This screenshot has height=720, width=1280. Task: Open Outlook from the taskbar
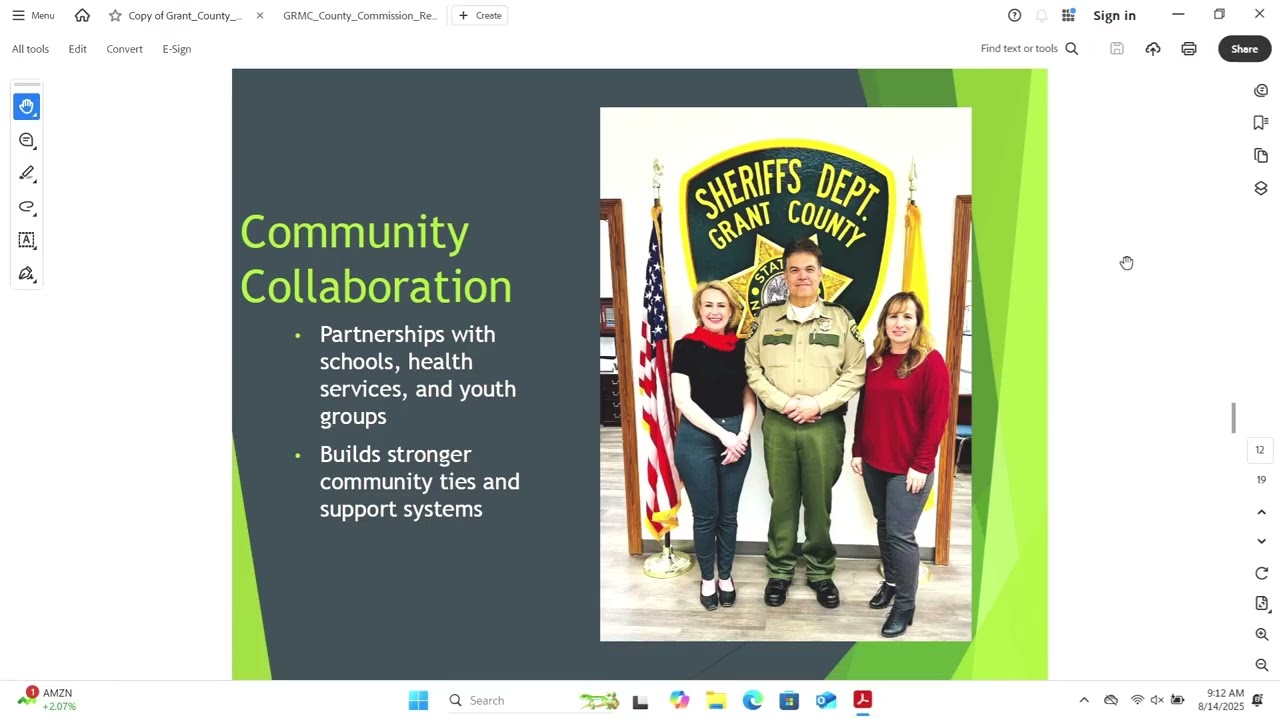(826, 700)
